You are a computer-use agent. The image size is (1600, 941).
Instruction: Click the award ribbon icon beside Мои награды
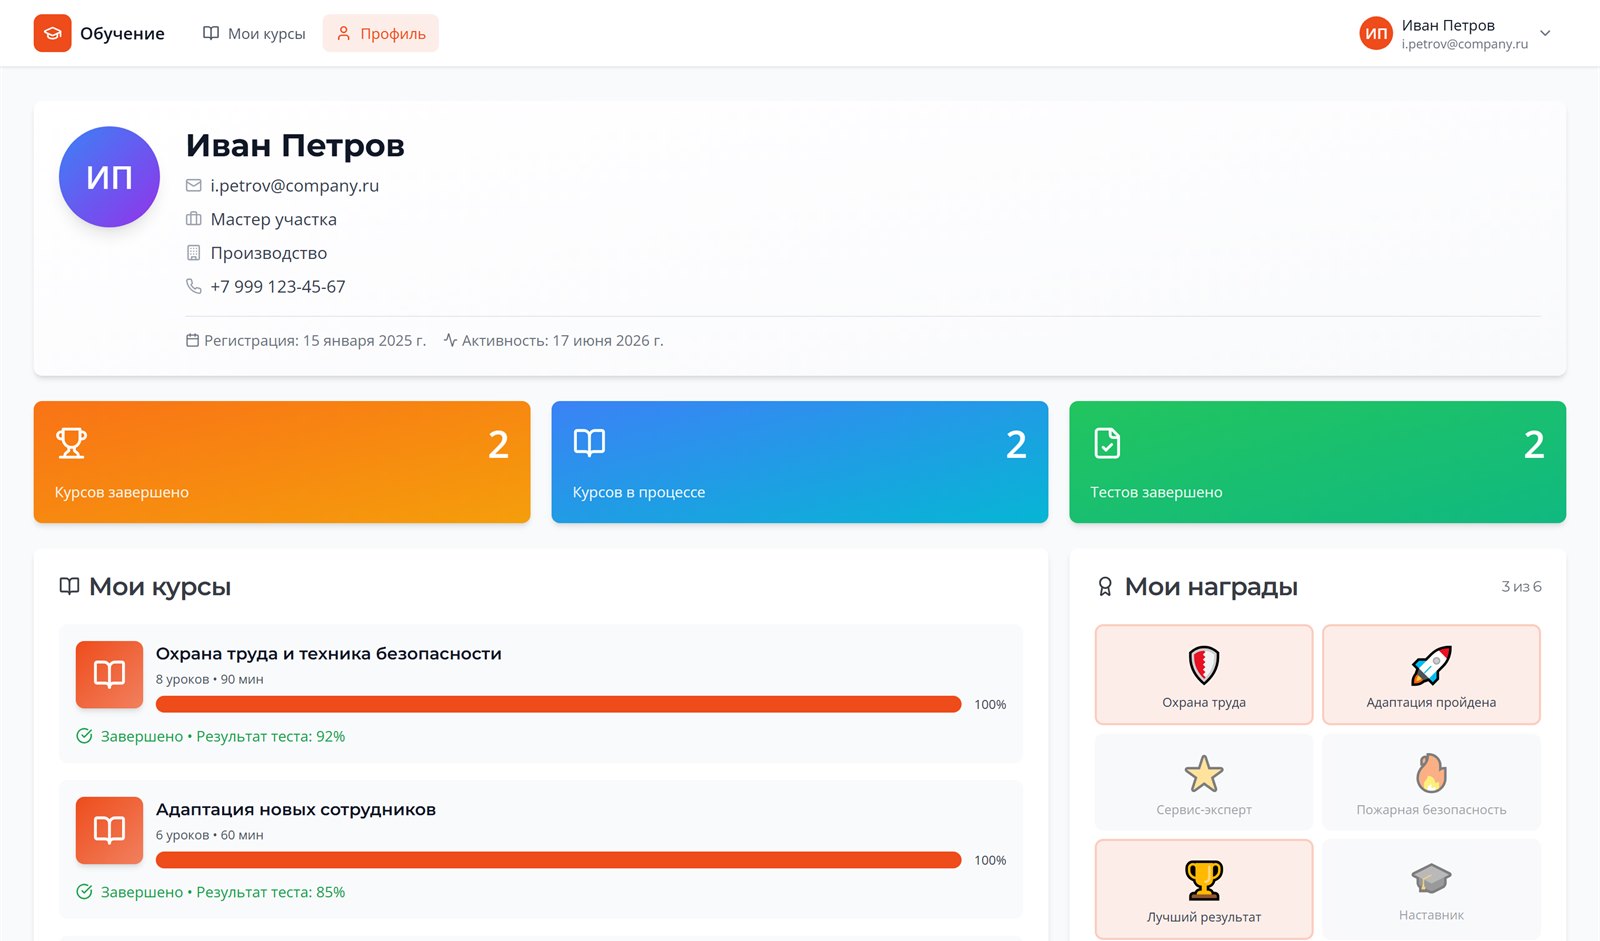(1105, 586)
